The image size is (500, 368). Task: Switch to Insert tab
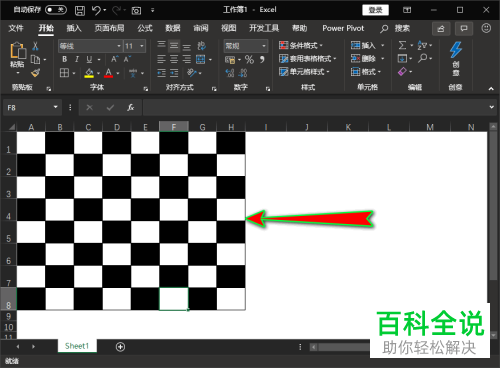[x=74, y=28]
